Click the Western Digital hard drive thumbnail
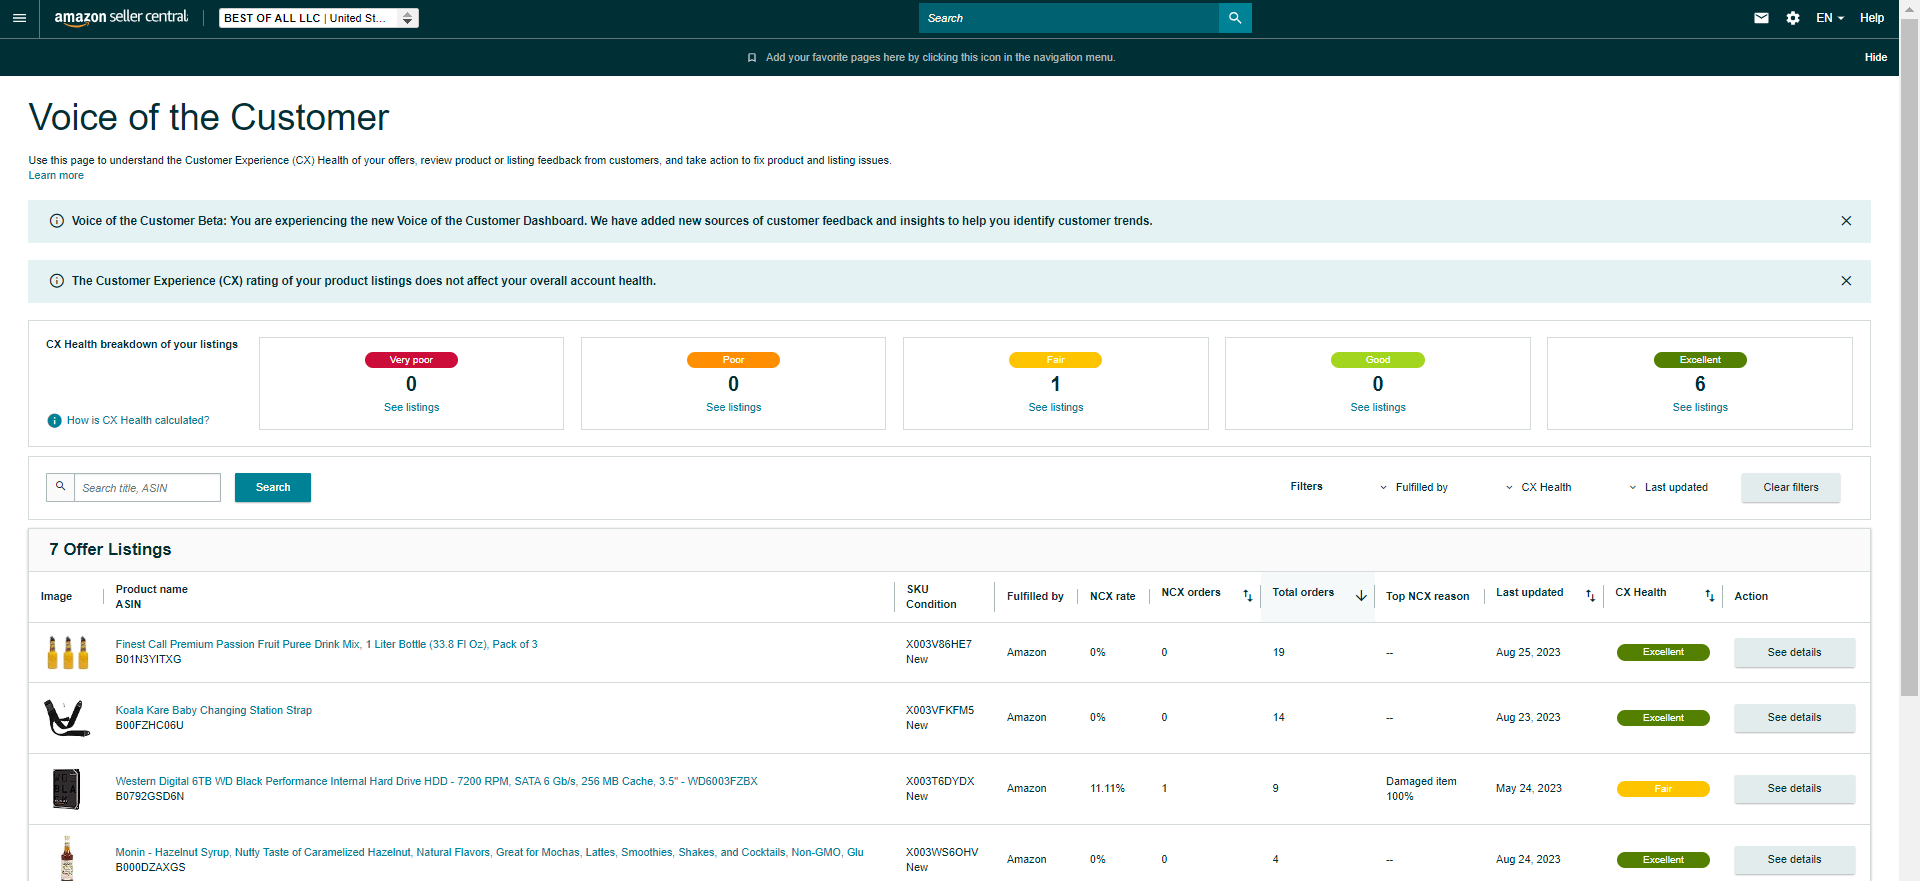The height and width of the screenshot is (881, 1920). pos(67,789)
